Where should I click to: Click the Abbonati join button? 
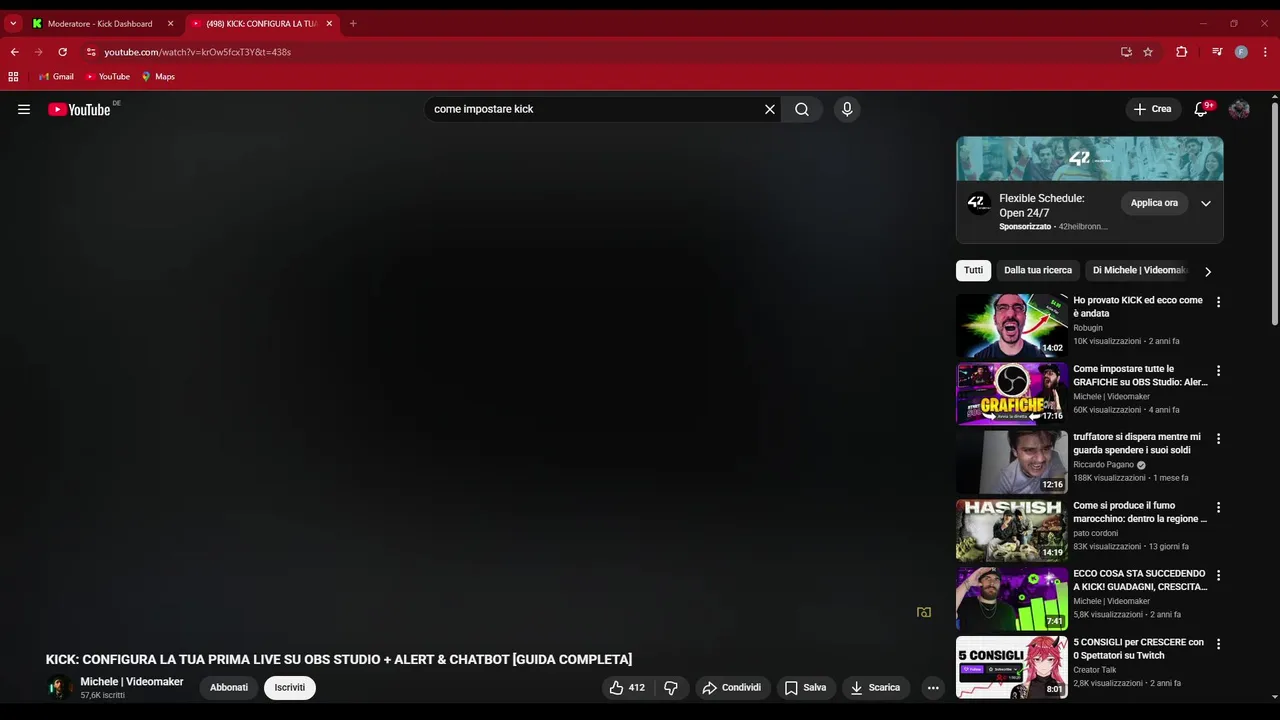(x=229, y=688)
